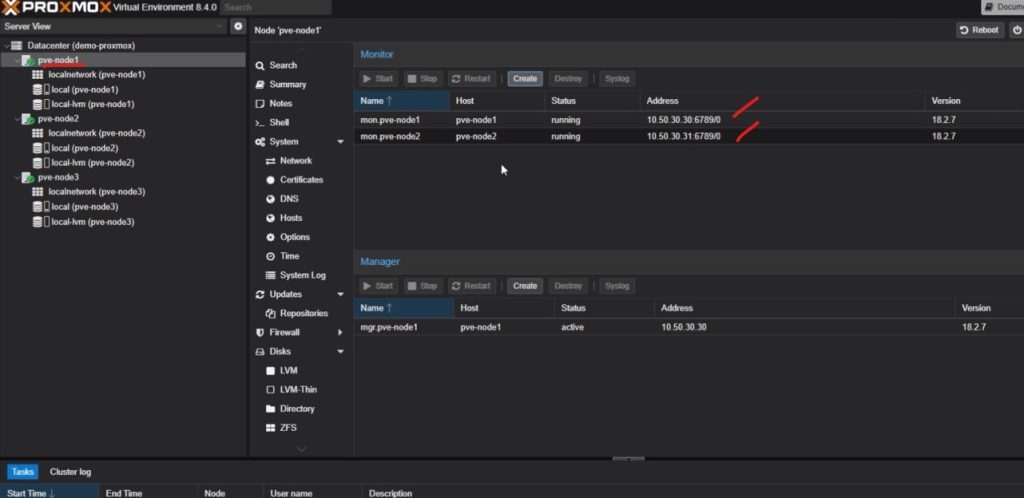Open the node Notes page
The image size is (1024, 498).
pos(281,103)
